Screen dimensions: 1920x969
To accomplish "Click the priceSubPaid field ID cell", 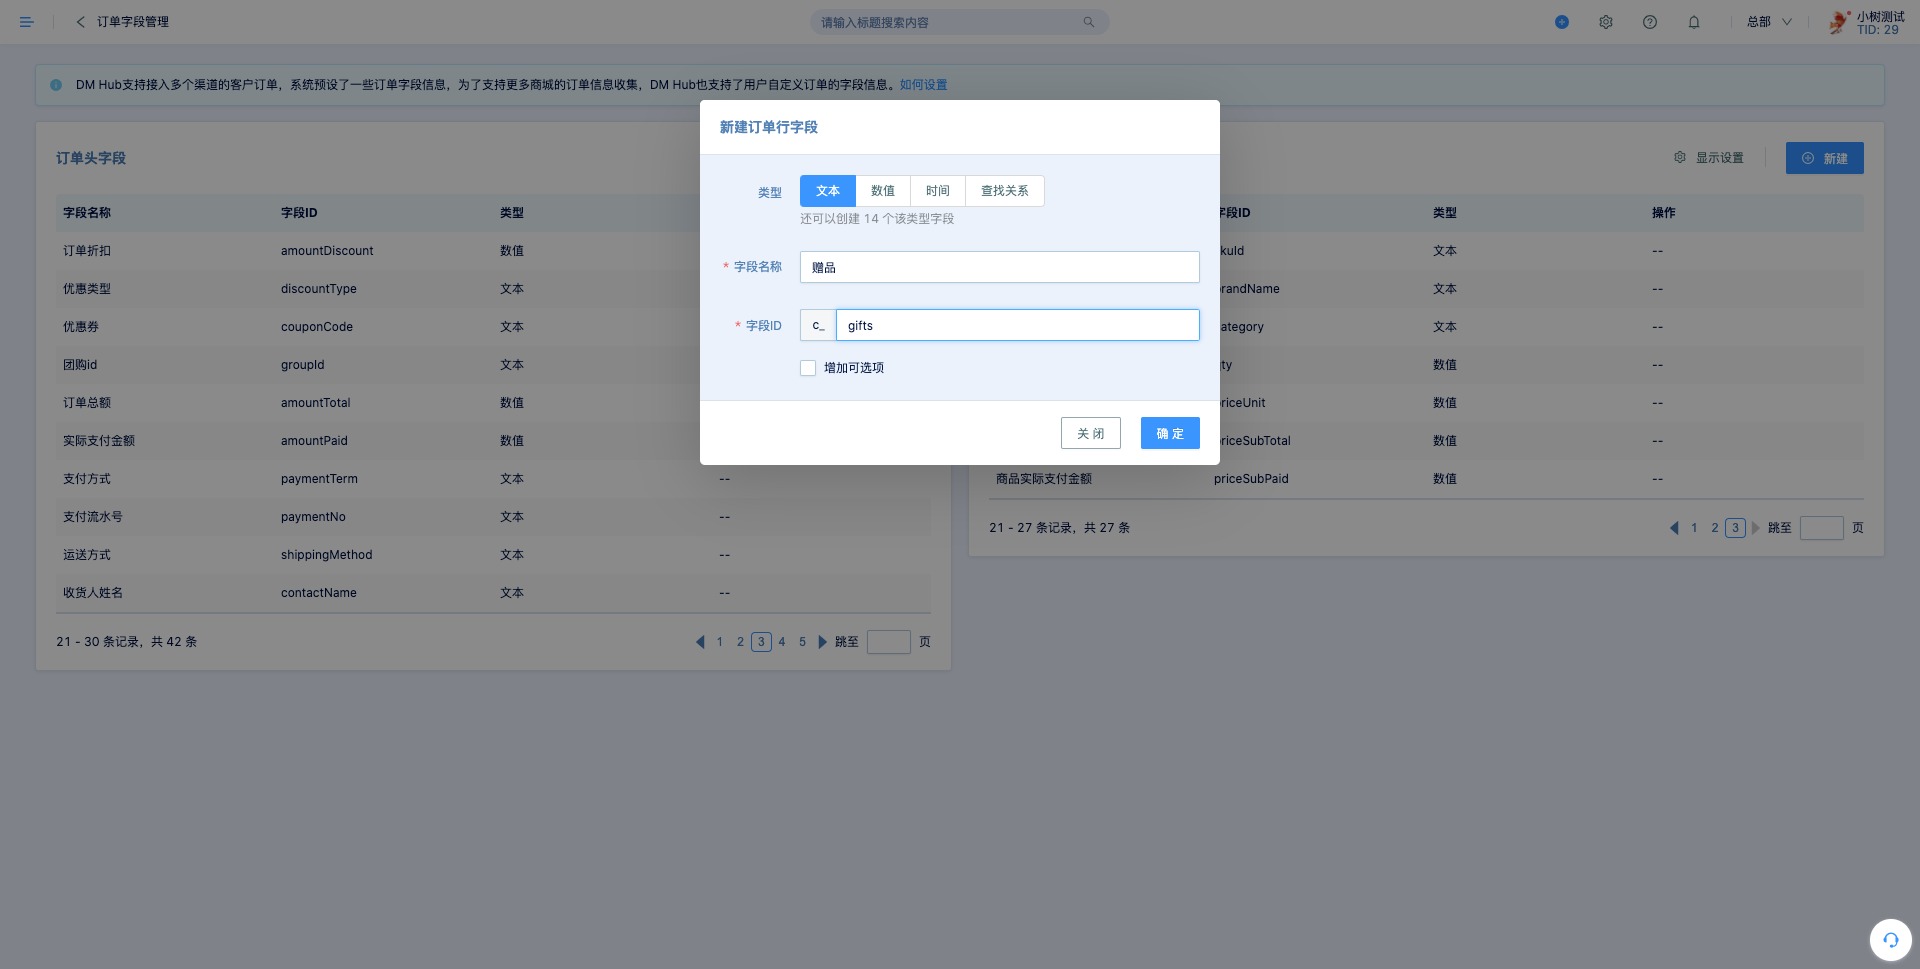I will tap(1251, 479).
